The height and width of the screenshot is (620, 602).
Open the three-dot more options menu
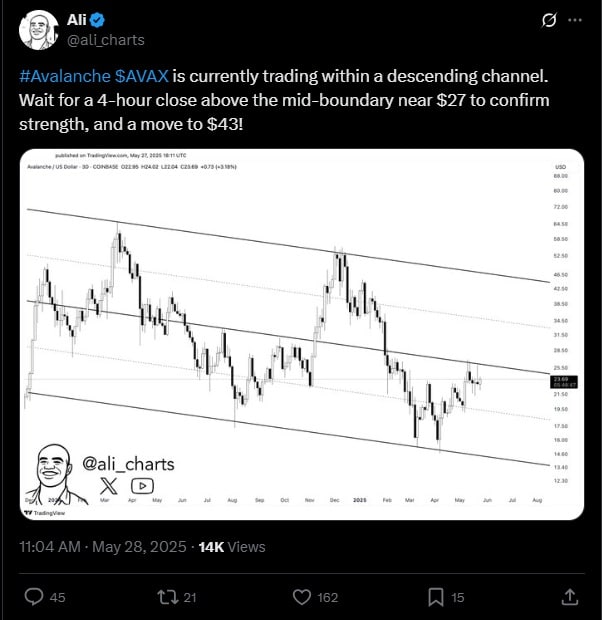click(x=574, y=20)
